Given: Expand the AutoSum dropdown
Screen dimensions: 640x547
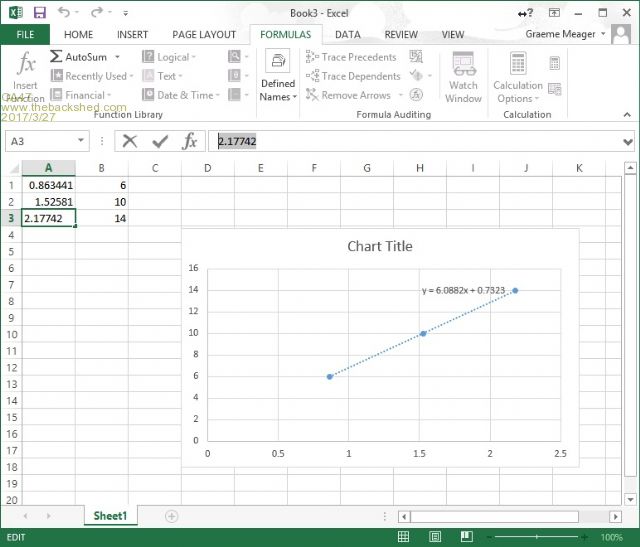Looking at the screenshot, I should [x=116, y=57].
